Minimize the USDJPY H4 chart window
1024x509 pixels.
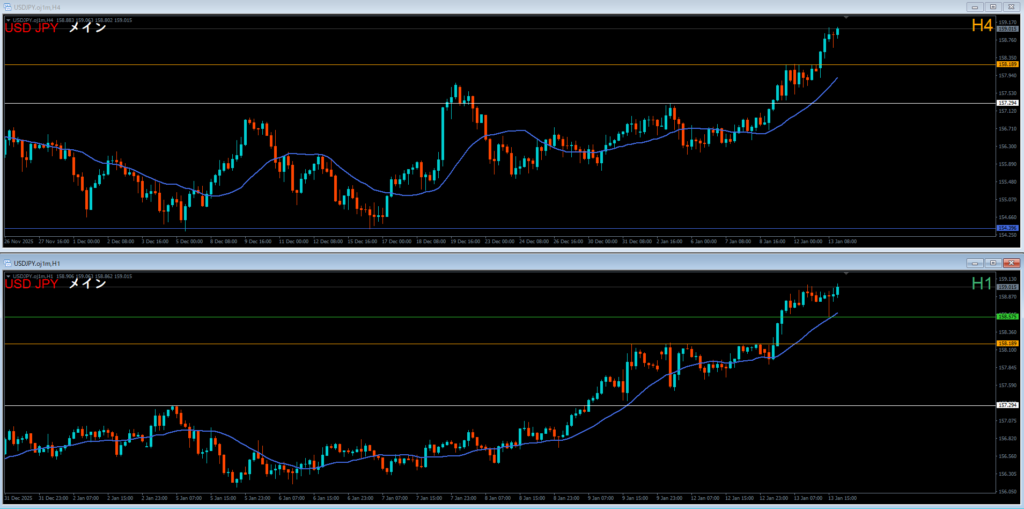[x=976, y=7]
